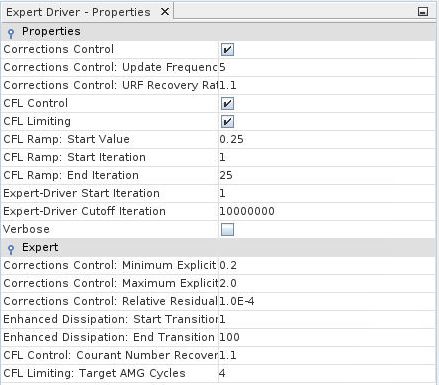Uncheck the CFL Control checkbox
Image resolution: width=439 pixels, height=385 pixels.
pyautogui.click(x=227, y=104)
